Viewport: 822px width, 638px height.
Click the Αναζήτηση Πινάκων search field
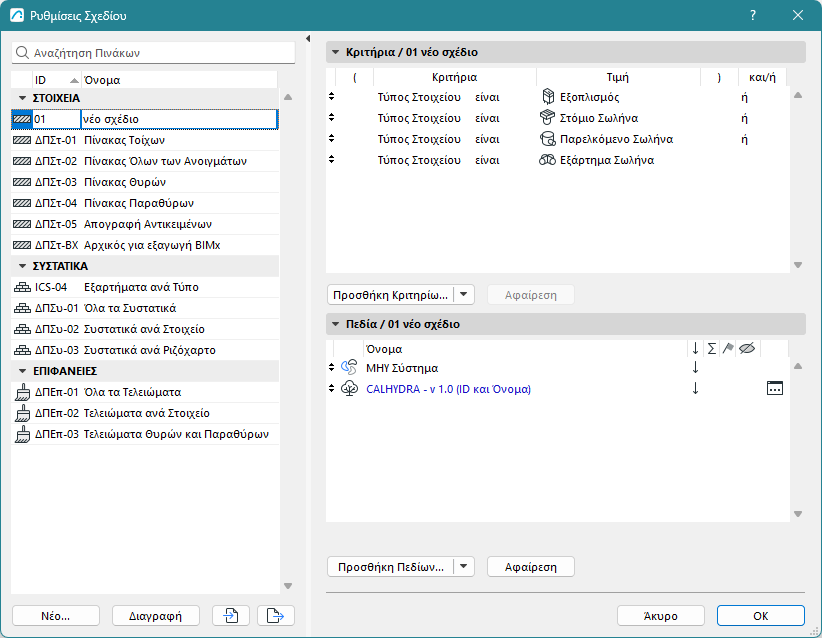tap(155, 52)
